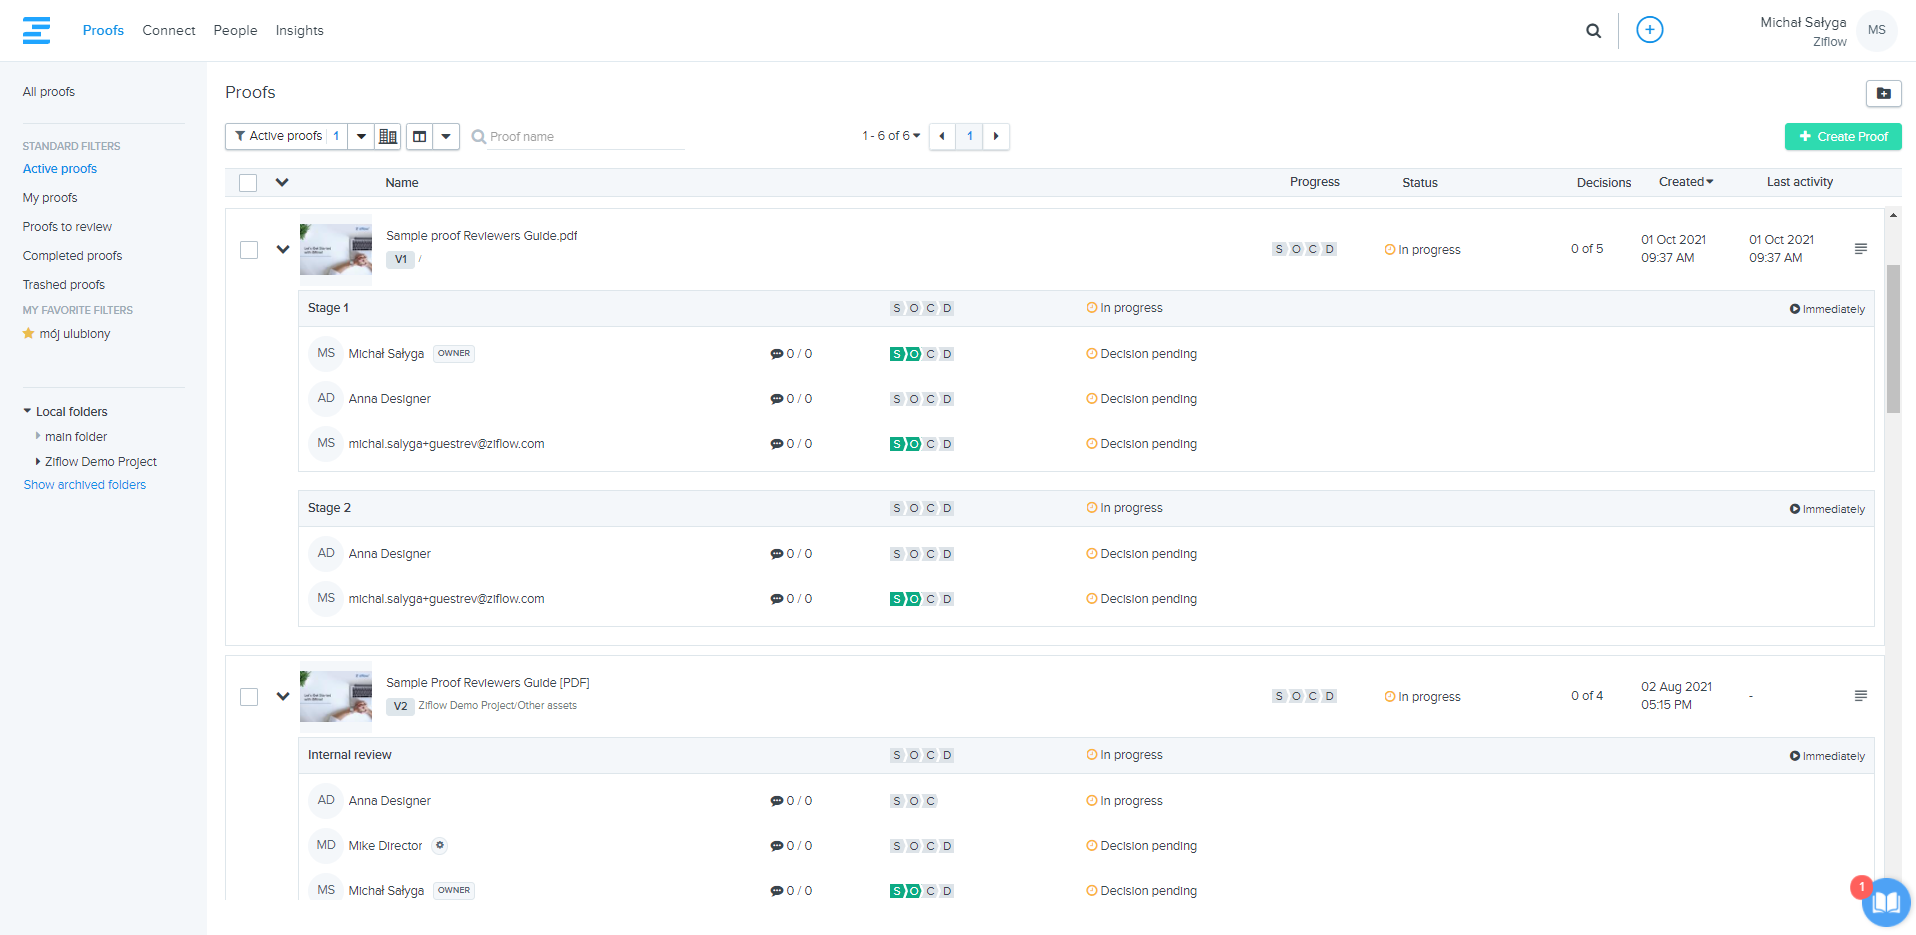Screen dimensions: 1916x935
Task: Collapse the Local folders tree
Action: (x=28, y=411)
